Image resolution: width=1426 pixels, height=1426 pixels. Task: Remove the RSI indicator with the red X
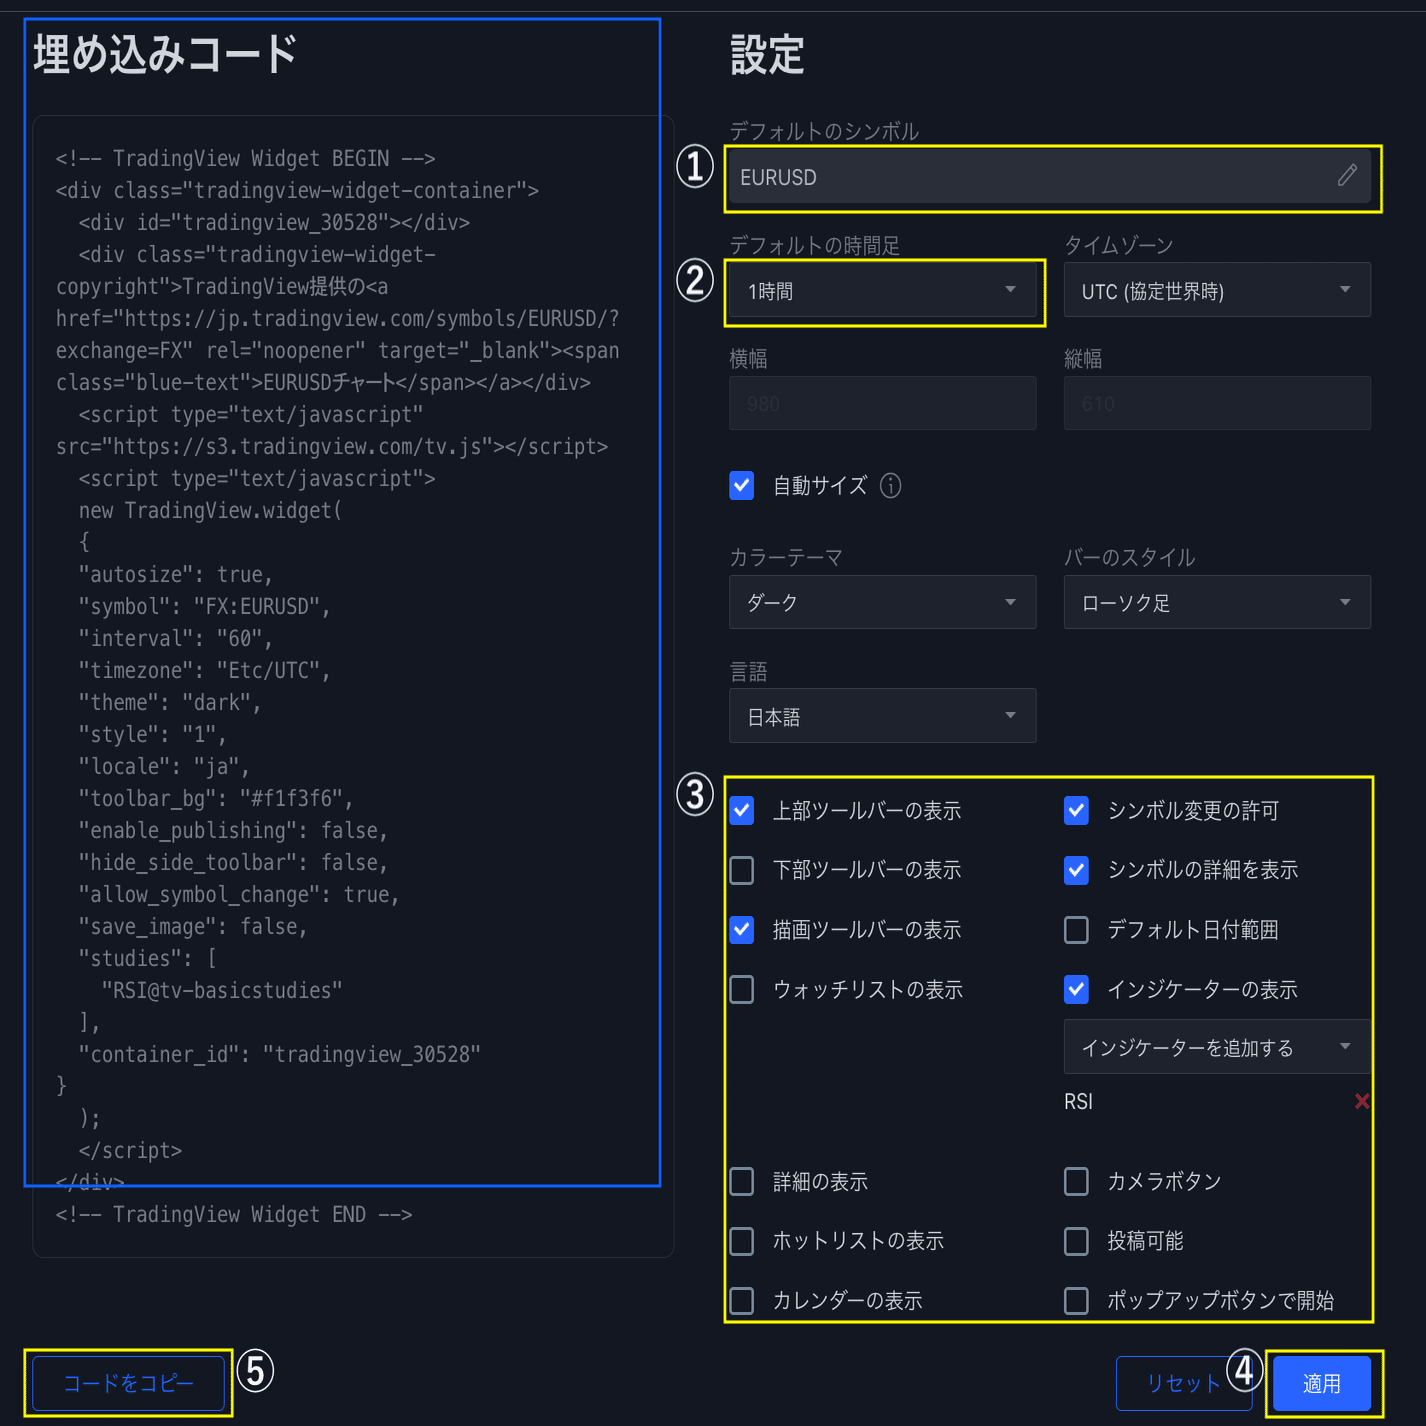tap(1362, 1100)
